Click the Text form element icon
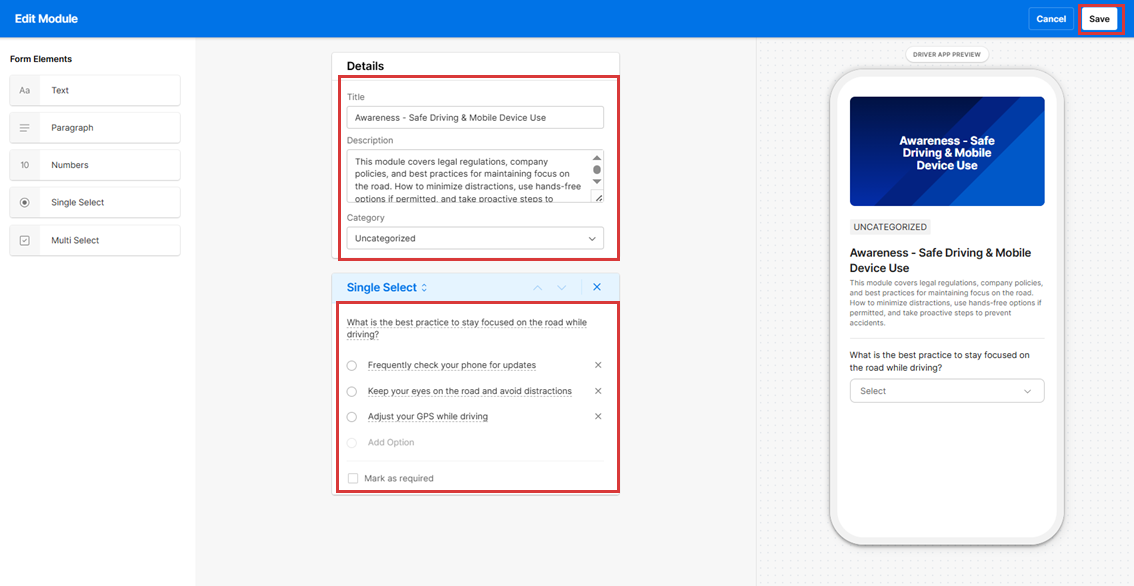Viewport: 1134px width, 586px height. 25,90
